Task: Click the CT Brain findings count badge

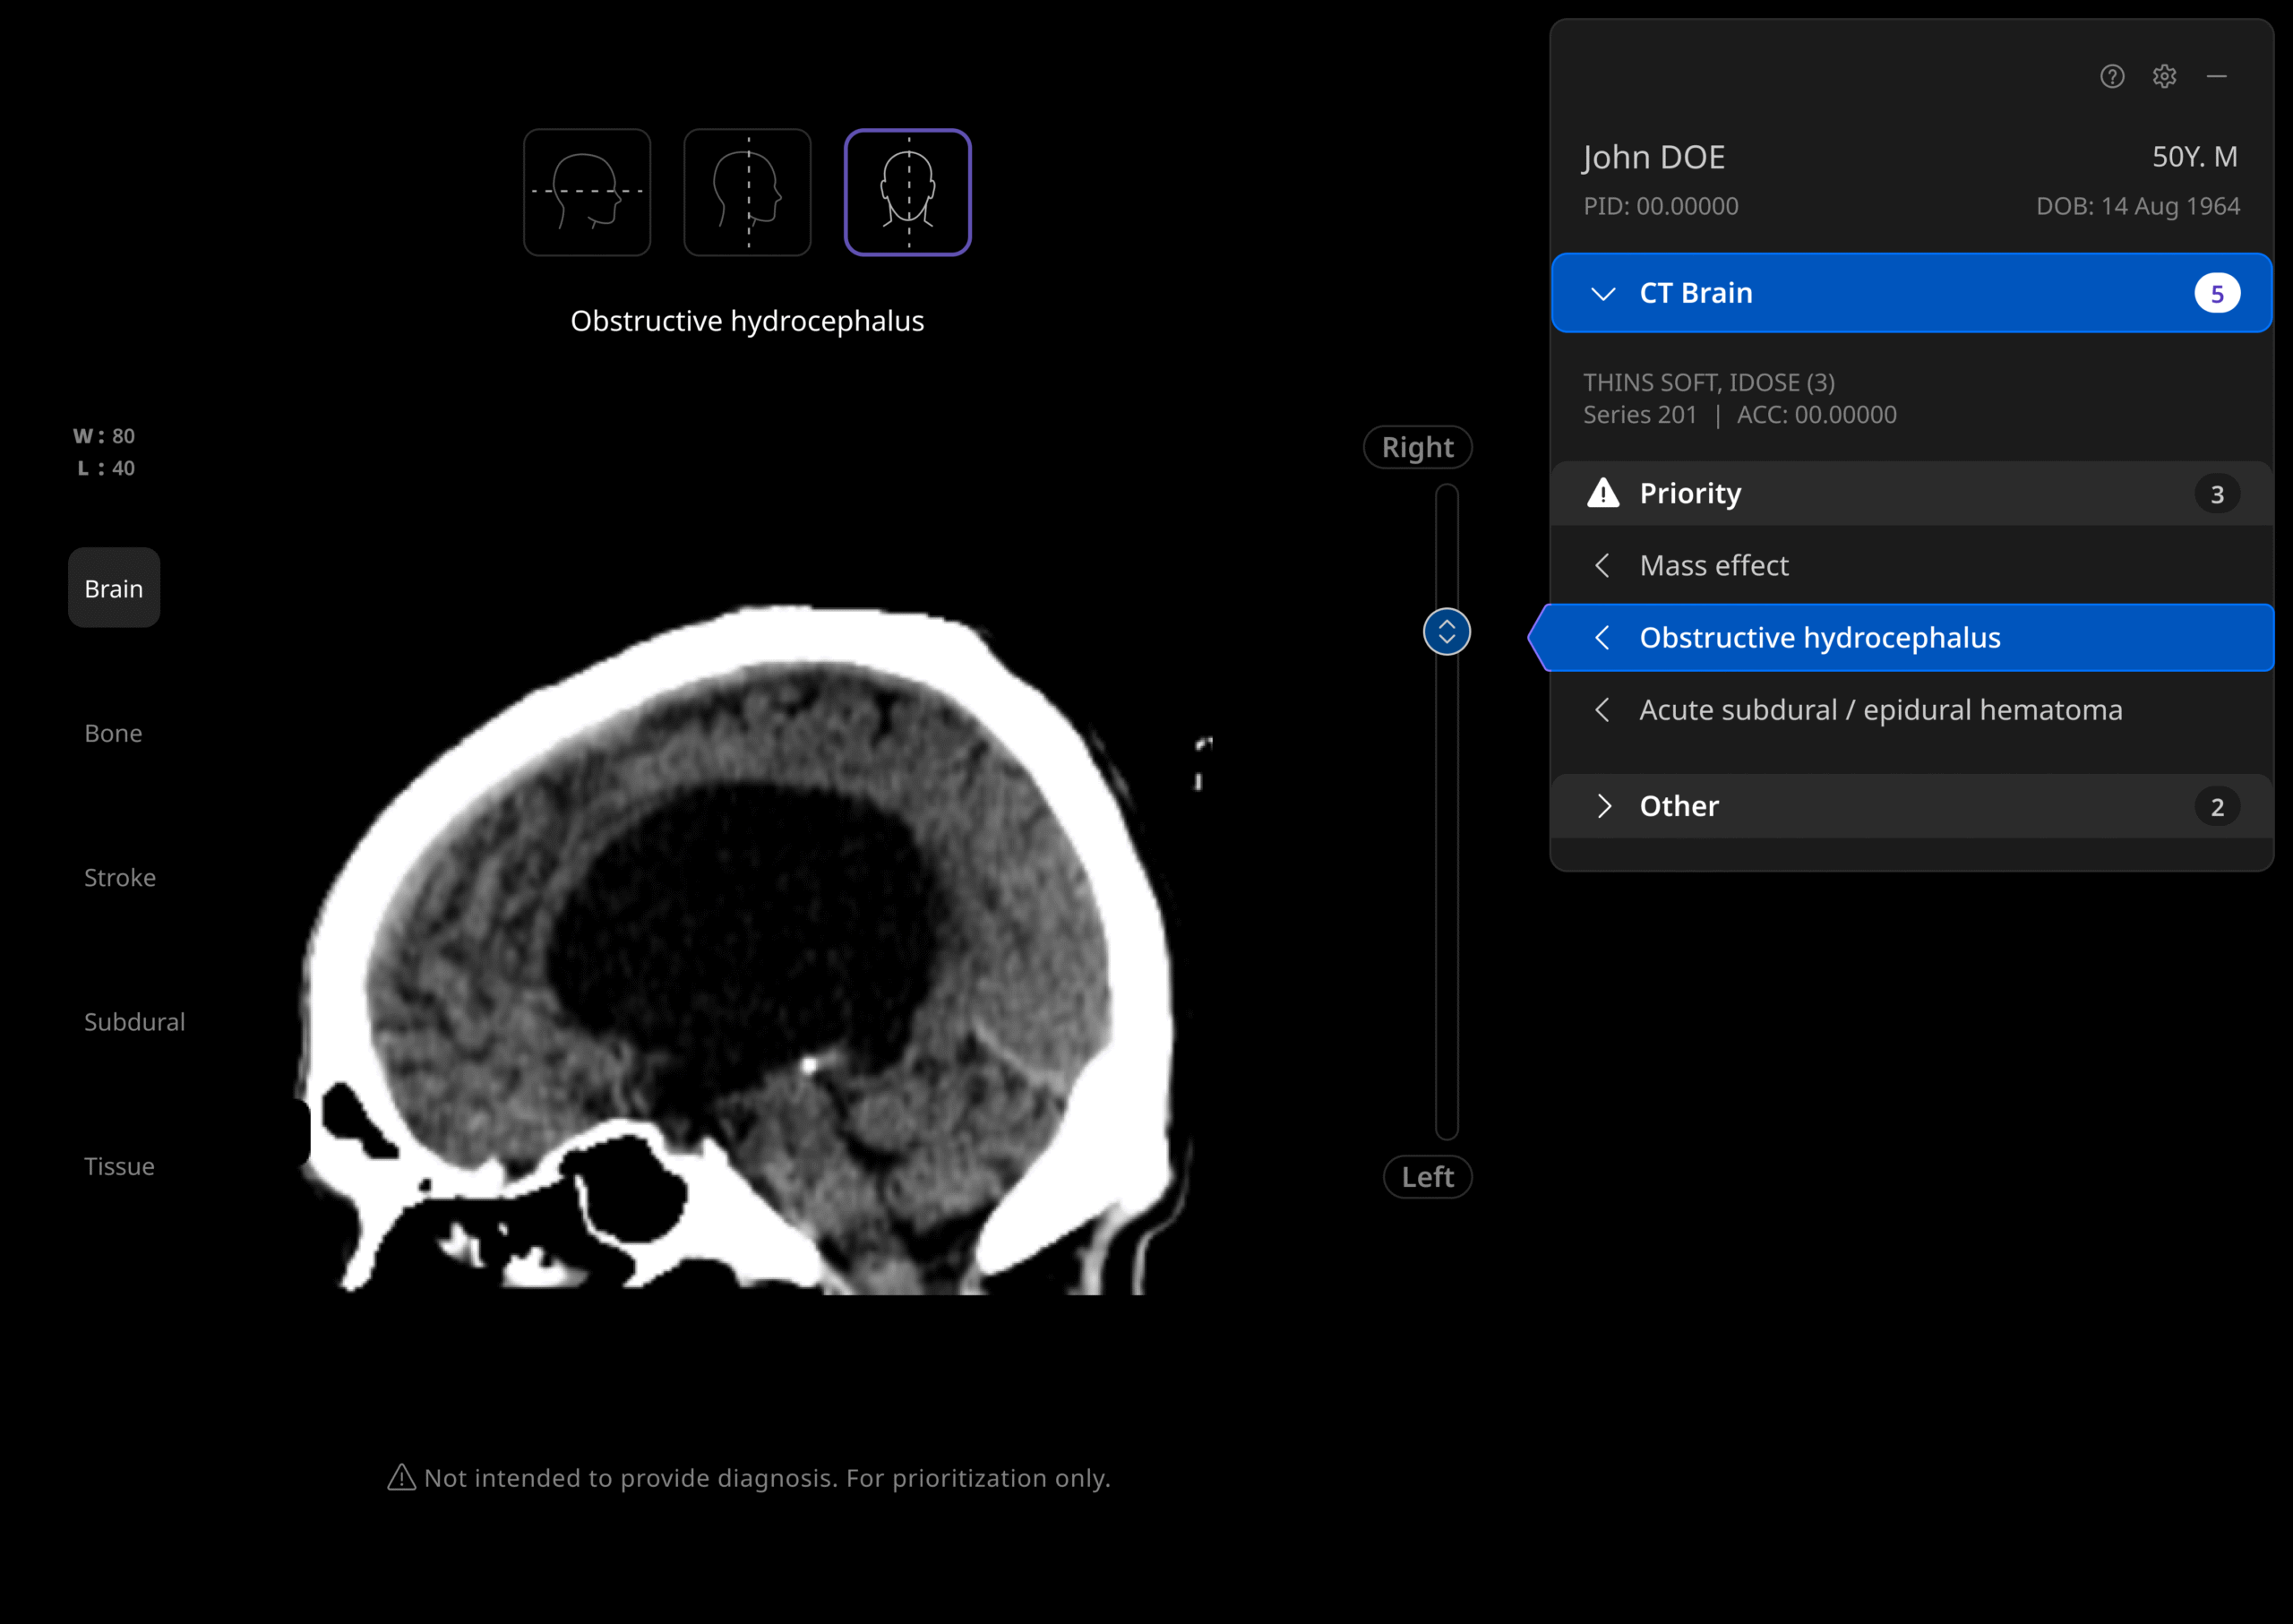Action: tap(2216, 294)
